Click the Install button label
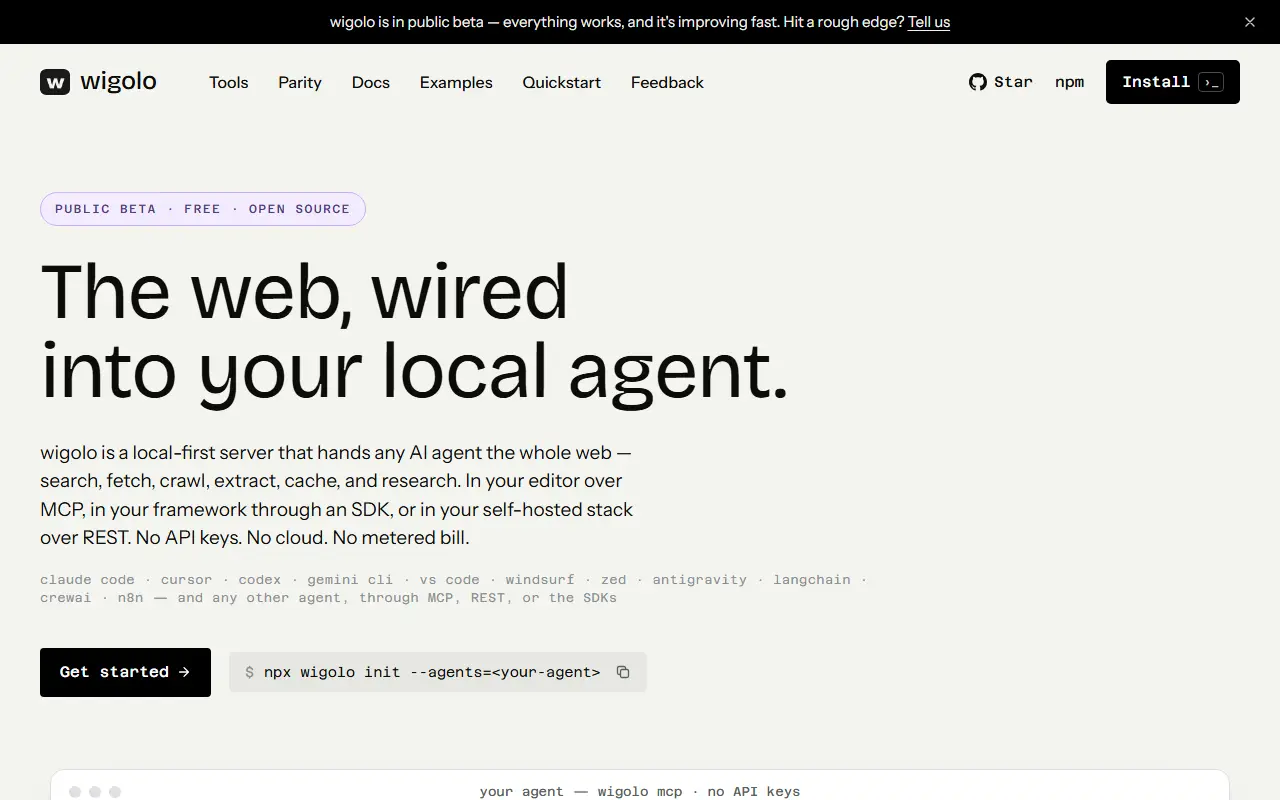Screen dimensions: 1280x800 1156,82
